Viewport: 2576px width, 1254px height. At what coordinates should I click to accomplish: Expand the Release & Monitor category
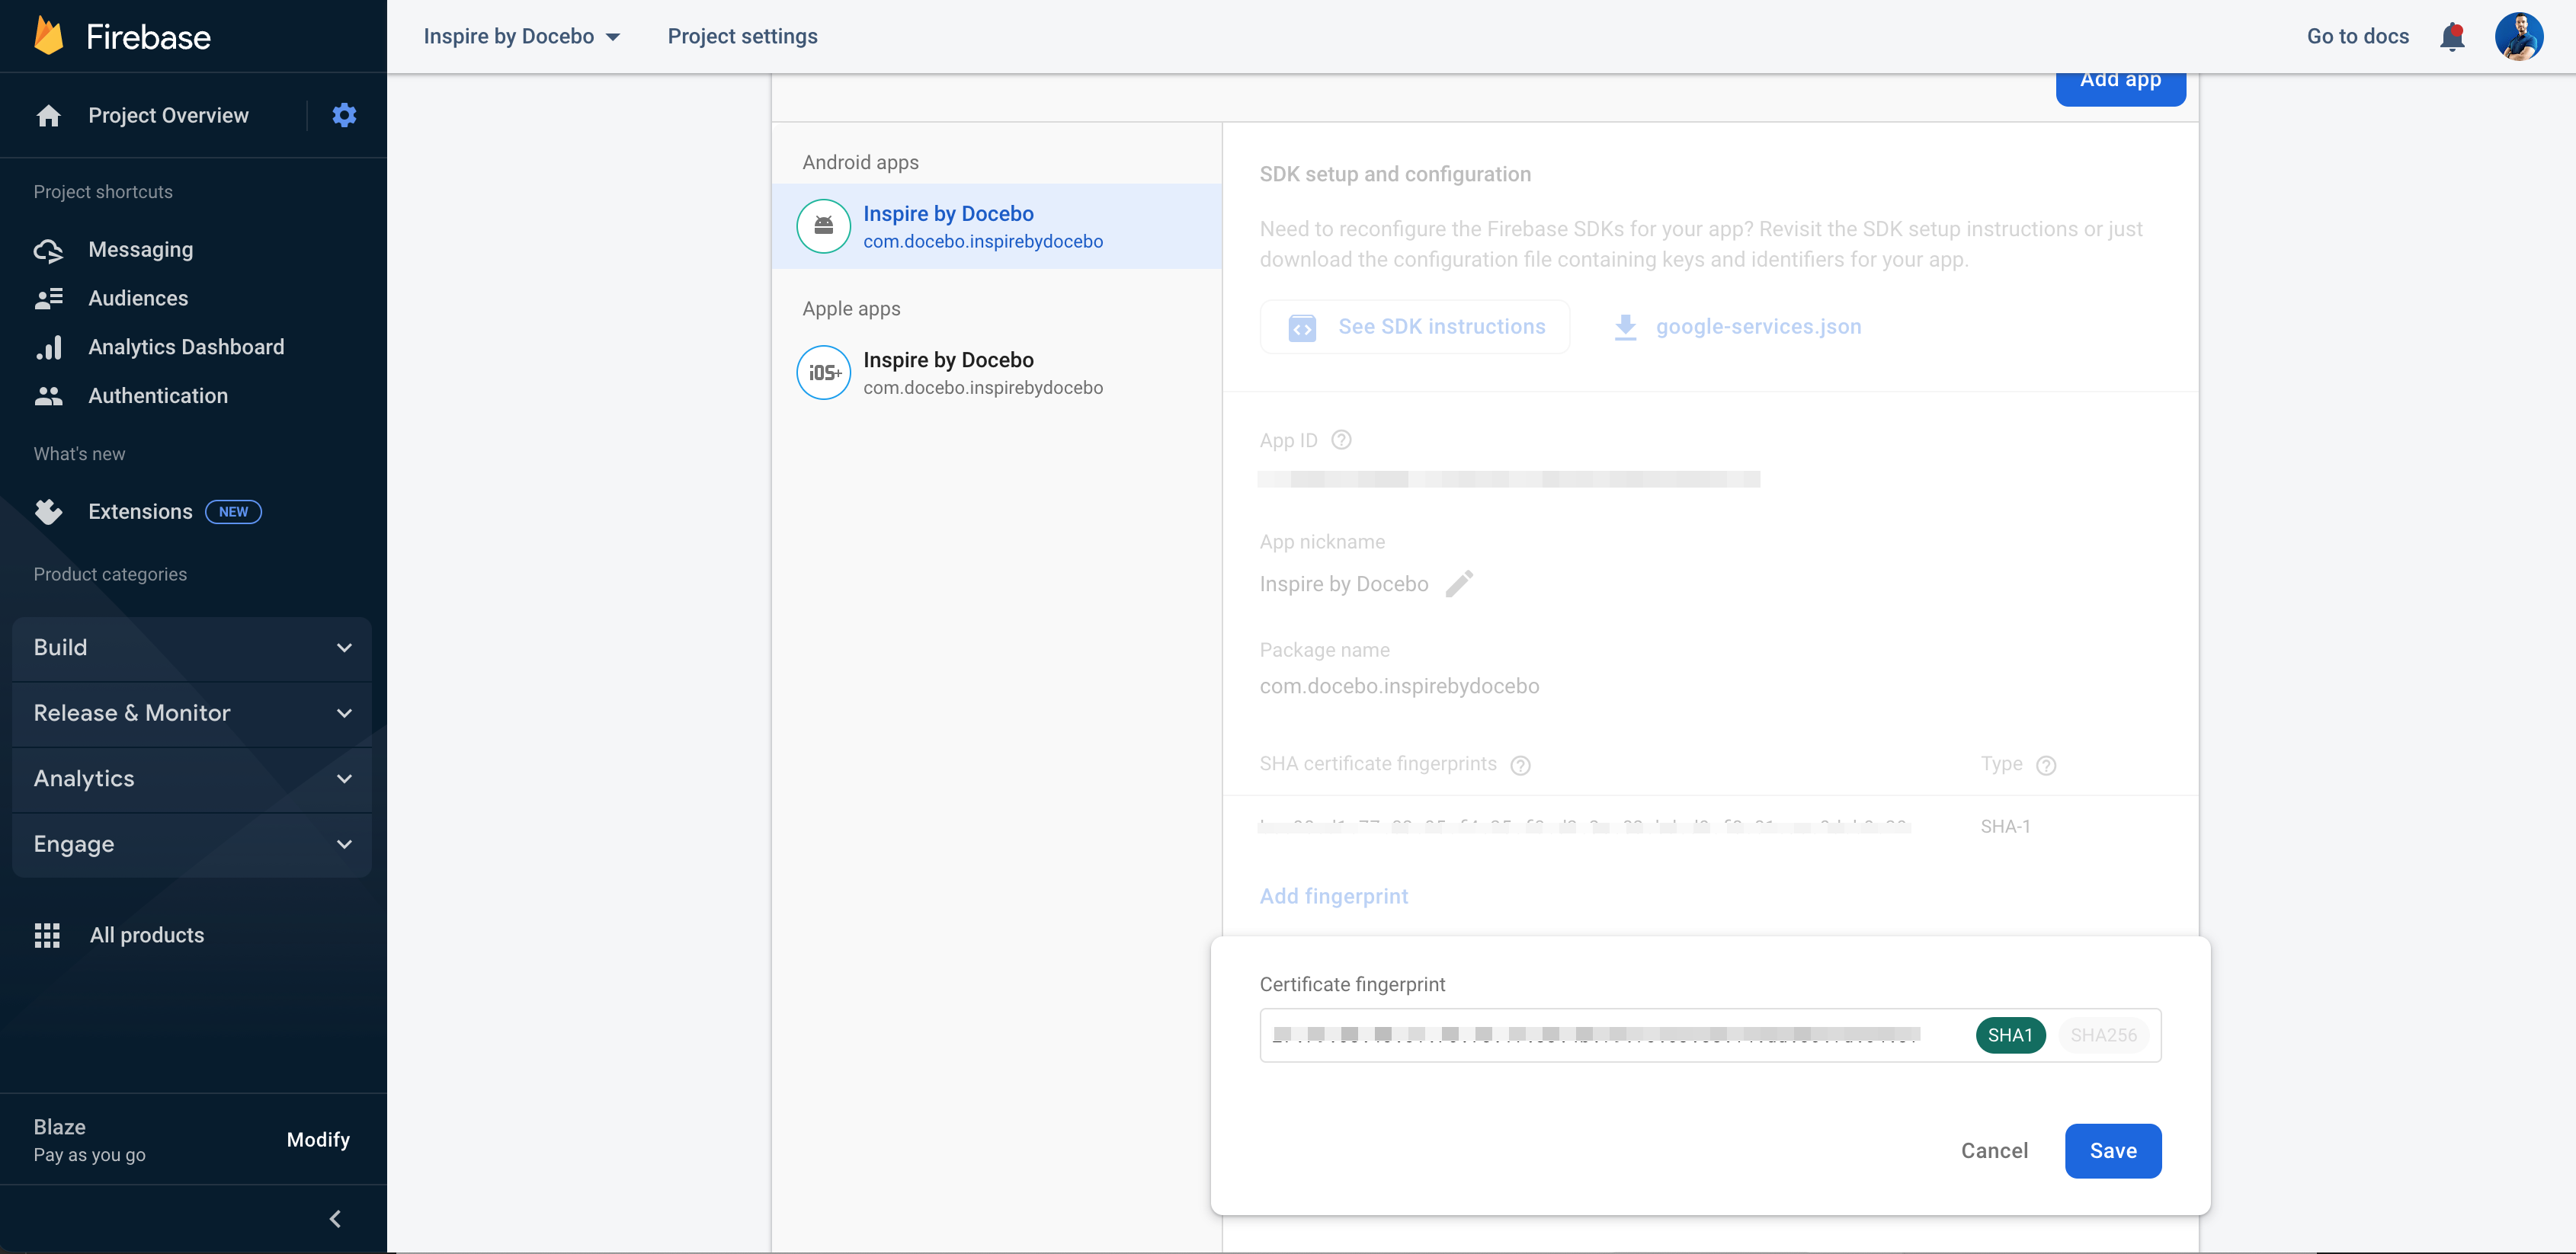pos(192,713)
